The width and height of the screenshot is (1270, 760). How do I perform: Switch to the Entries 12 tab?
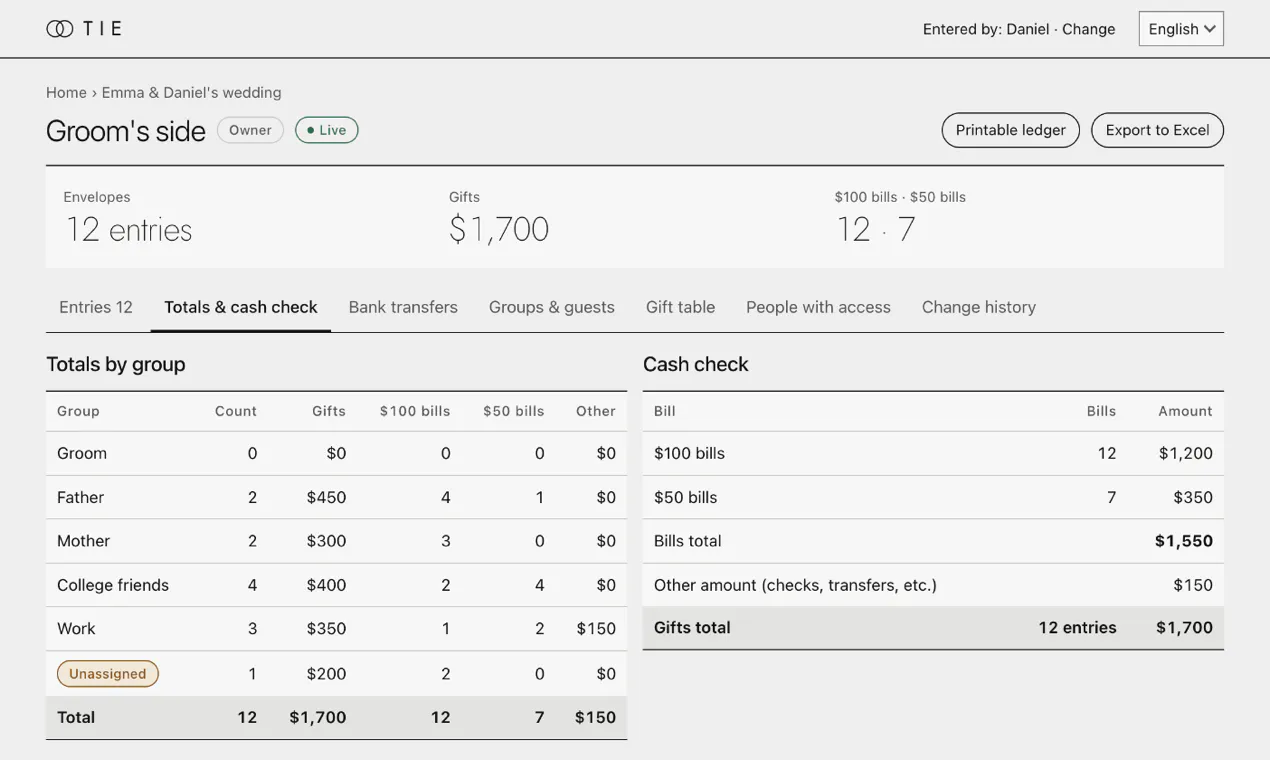point(96,307)
